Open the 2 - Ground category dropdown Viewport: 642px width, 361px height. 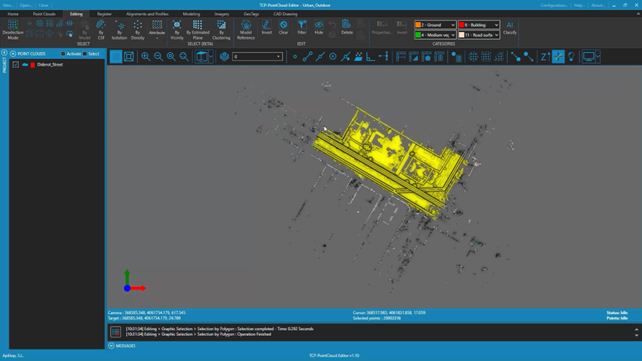click(435, 25)
